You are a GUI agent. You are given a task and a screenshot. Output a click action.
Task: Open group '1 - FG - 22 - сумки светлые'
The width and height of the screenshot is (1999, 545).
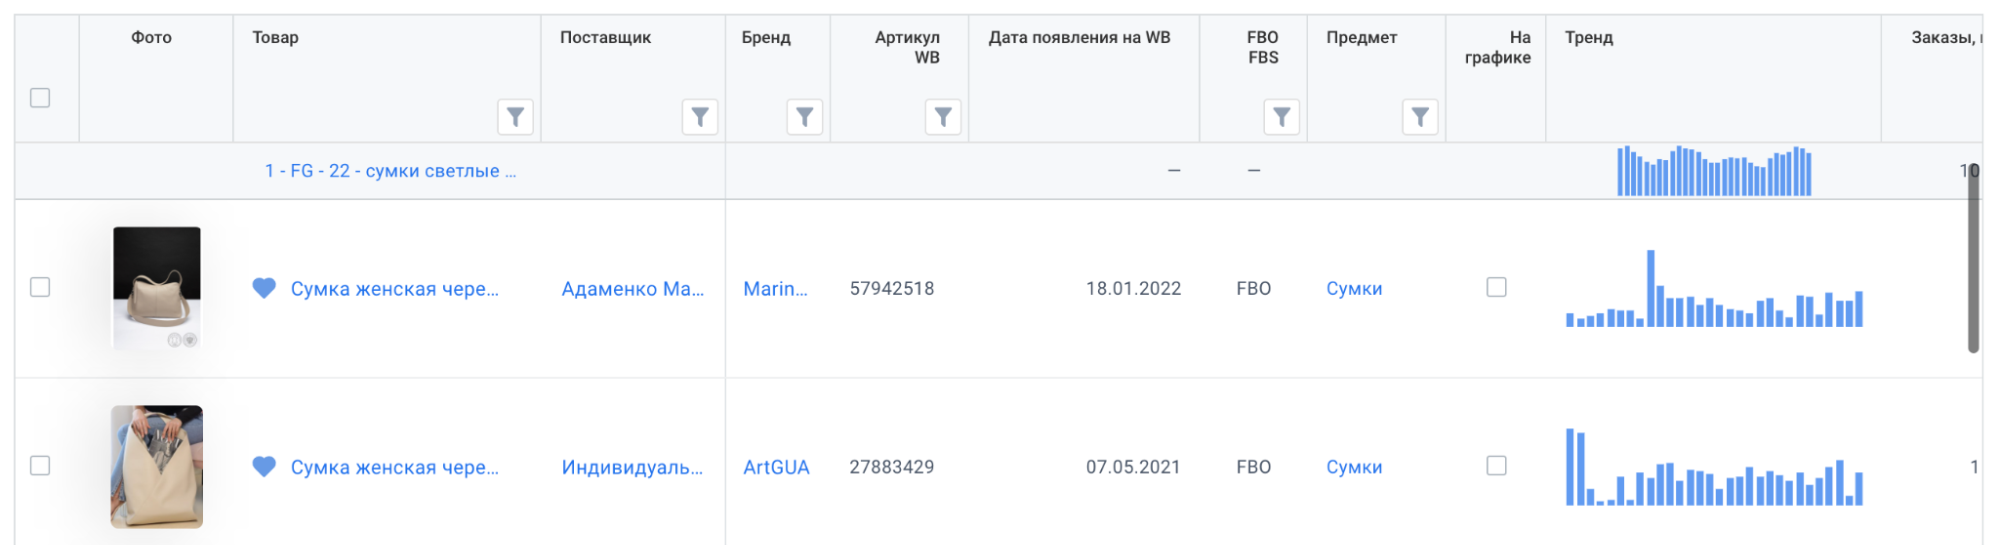point(390,171)
